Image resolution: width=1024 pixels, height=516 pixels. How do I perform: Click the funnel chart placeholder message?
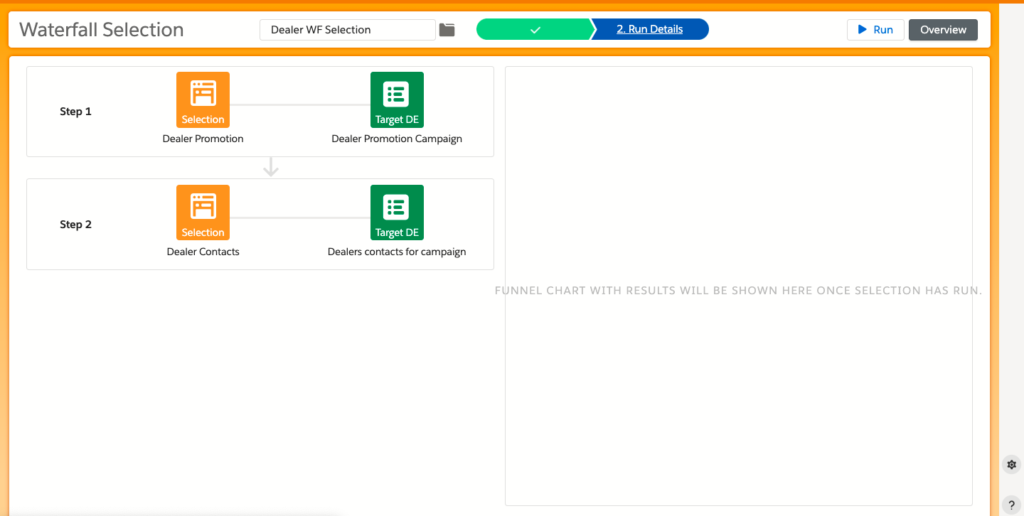pyautogui.click(x=738, y=290)
